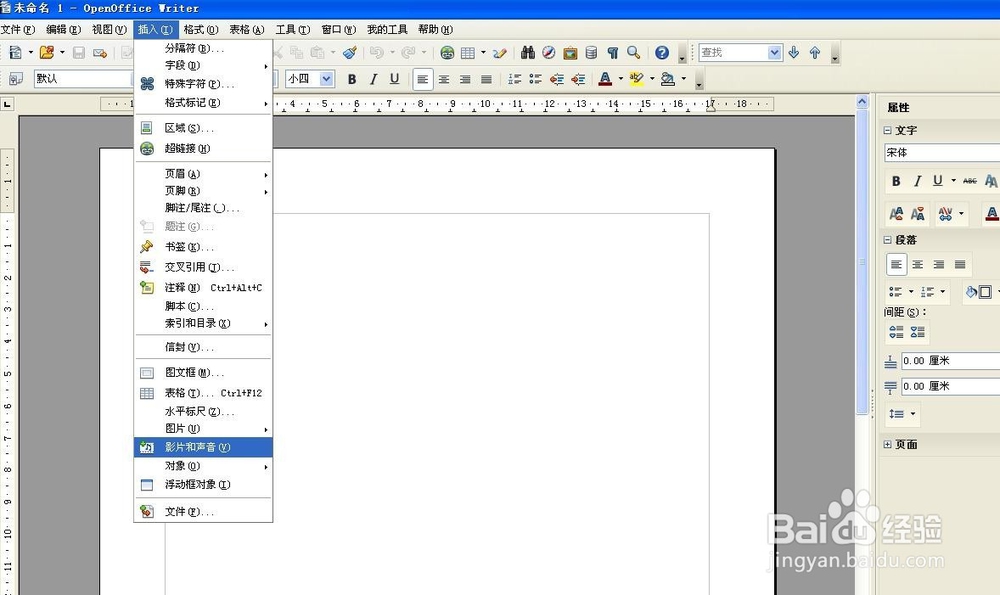Choose 超链接 from Insert menu
The height and width of the screenshot is (595, 1000).
tap(203, 148)
